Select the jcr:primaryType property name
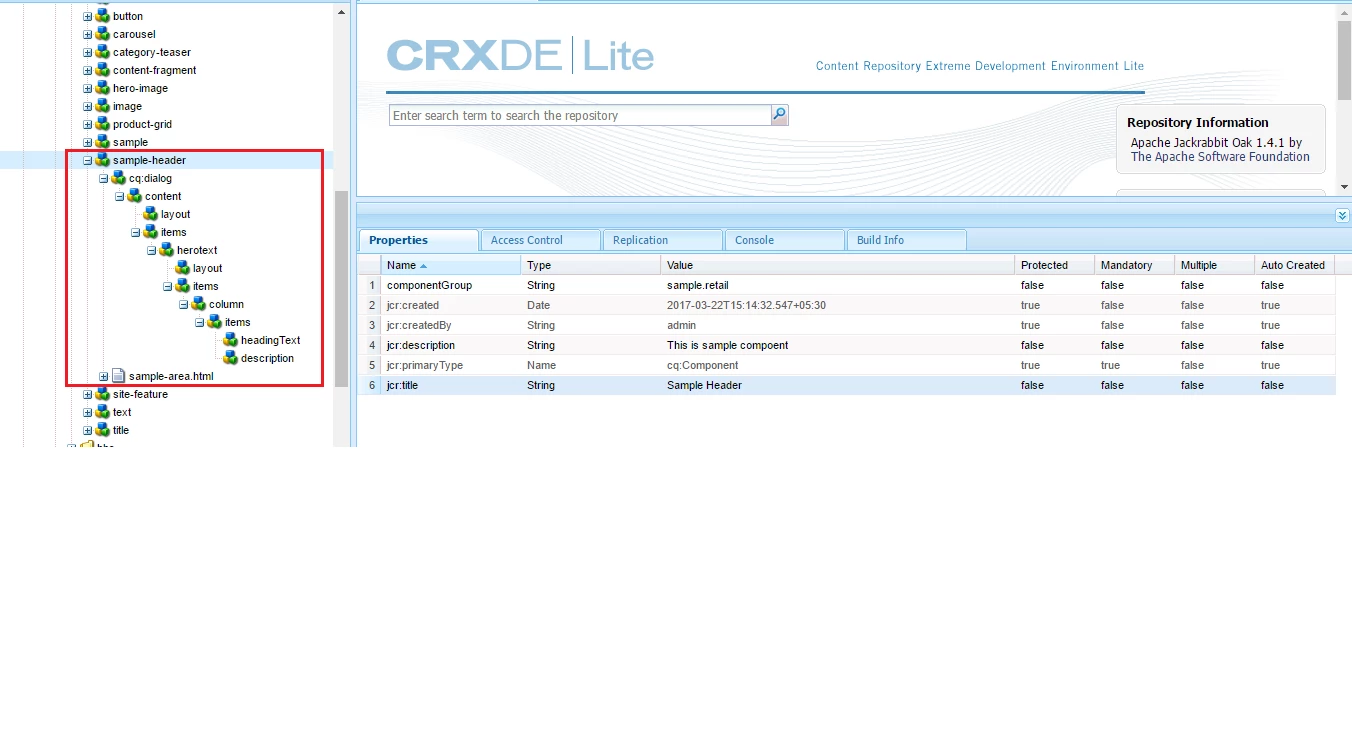This screenshot has height=734, width=1352. click(425, 365)
